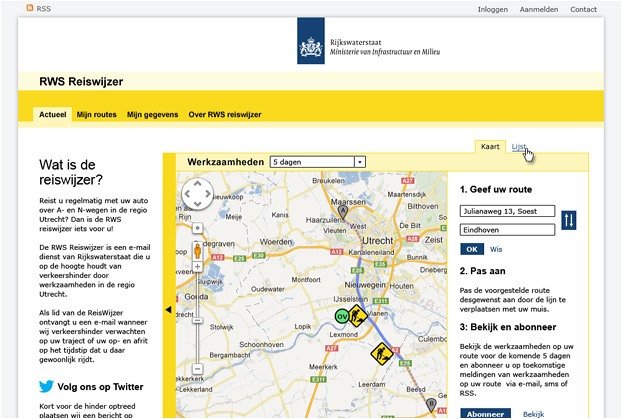This screenshot has height=419, width=622.
Task: Open the Mijn gegevens tab
Action: click(152, 114)
